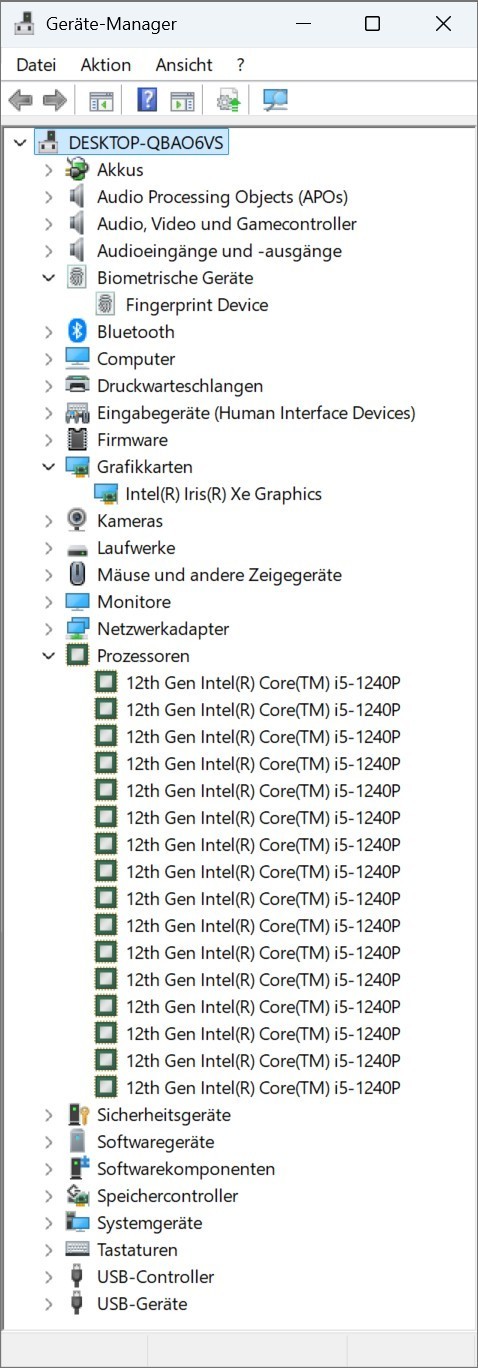Image resolution: width=478 pixels, height=1368 pixels.
Task: Select the Sicherheitsgeräte label
Action: [x=164, y=1115]
